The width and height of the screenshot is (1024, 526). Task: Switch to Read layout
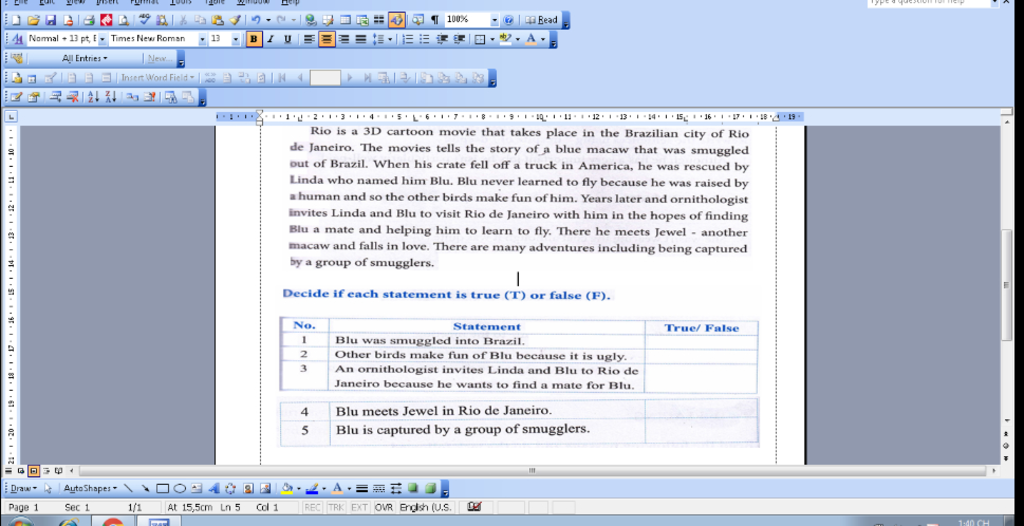[x=541, y=20]
